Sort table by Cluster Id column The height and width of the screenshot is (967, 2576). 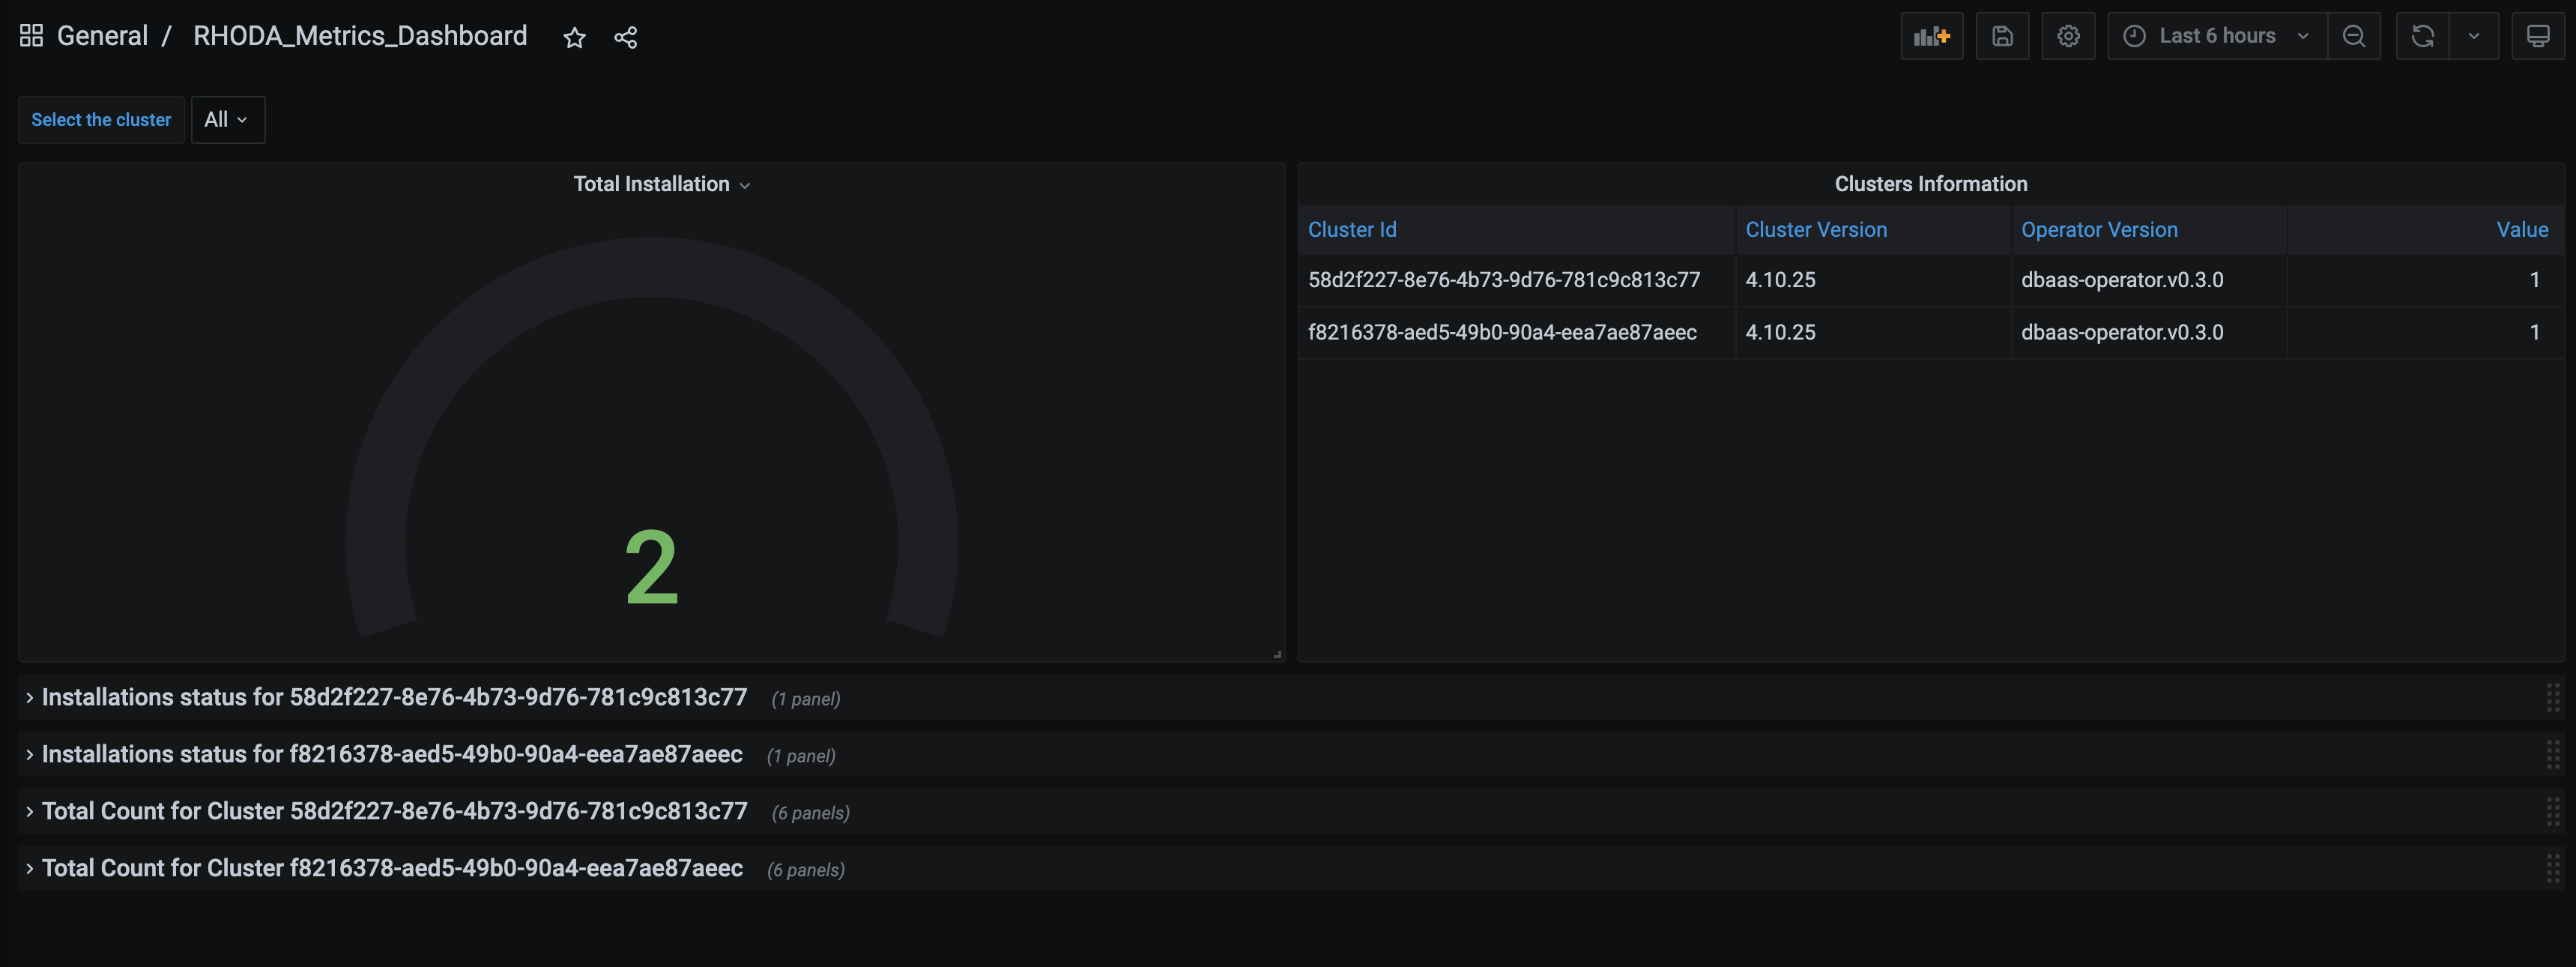pyautogui.click(x=1352, y=229)
